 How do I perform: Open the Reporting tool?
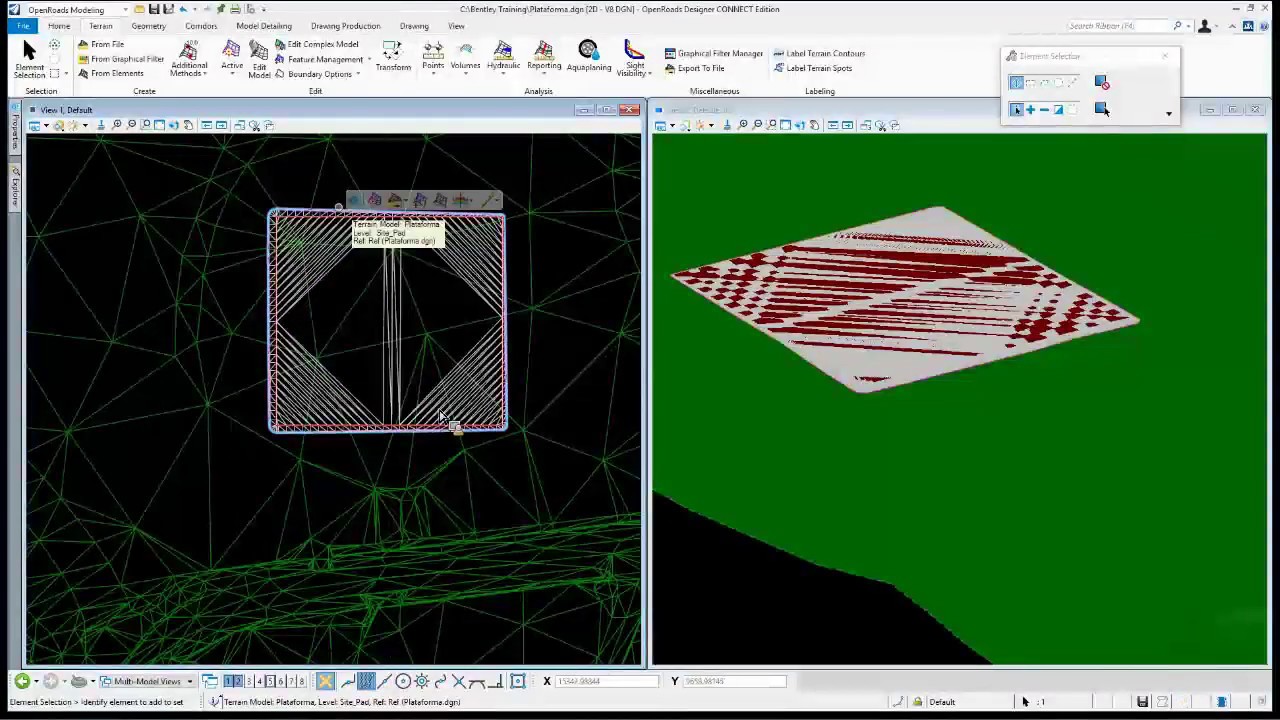[x=544, y=57]
